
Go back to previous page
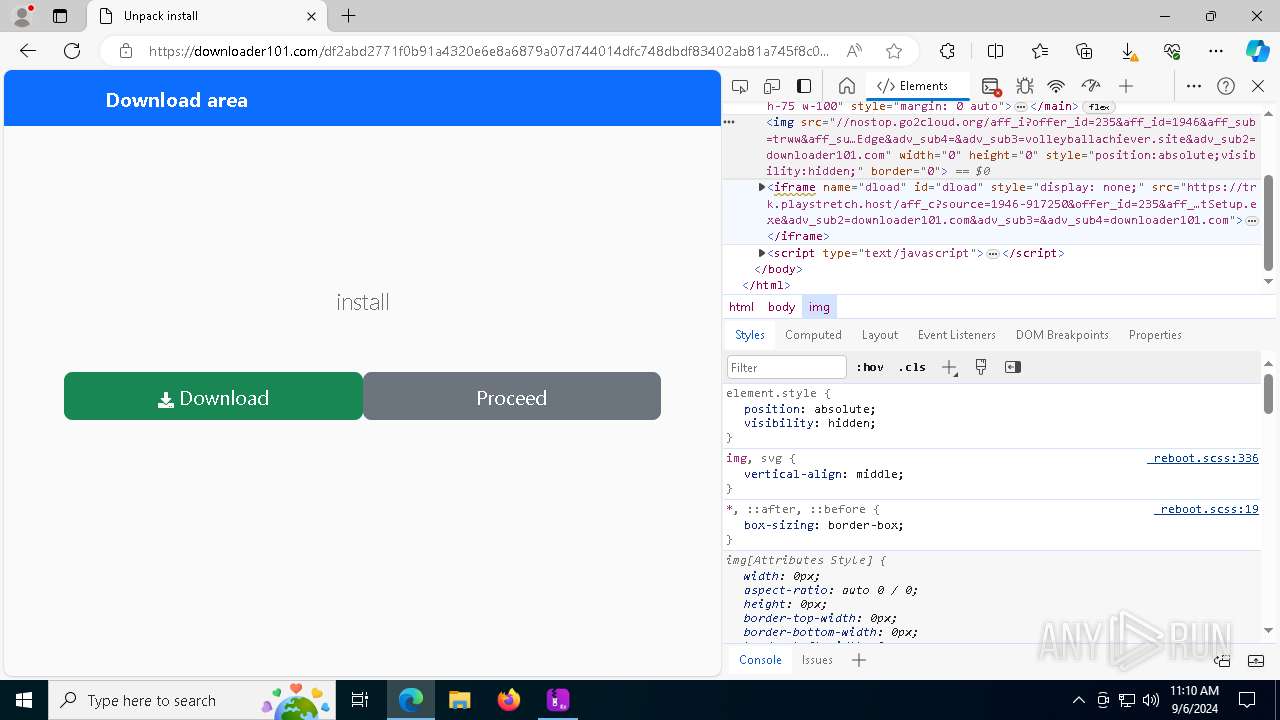pyautogui.click(x=28, y=51)
